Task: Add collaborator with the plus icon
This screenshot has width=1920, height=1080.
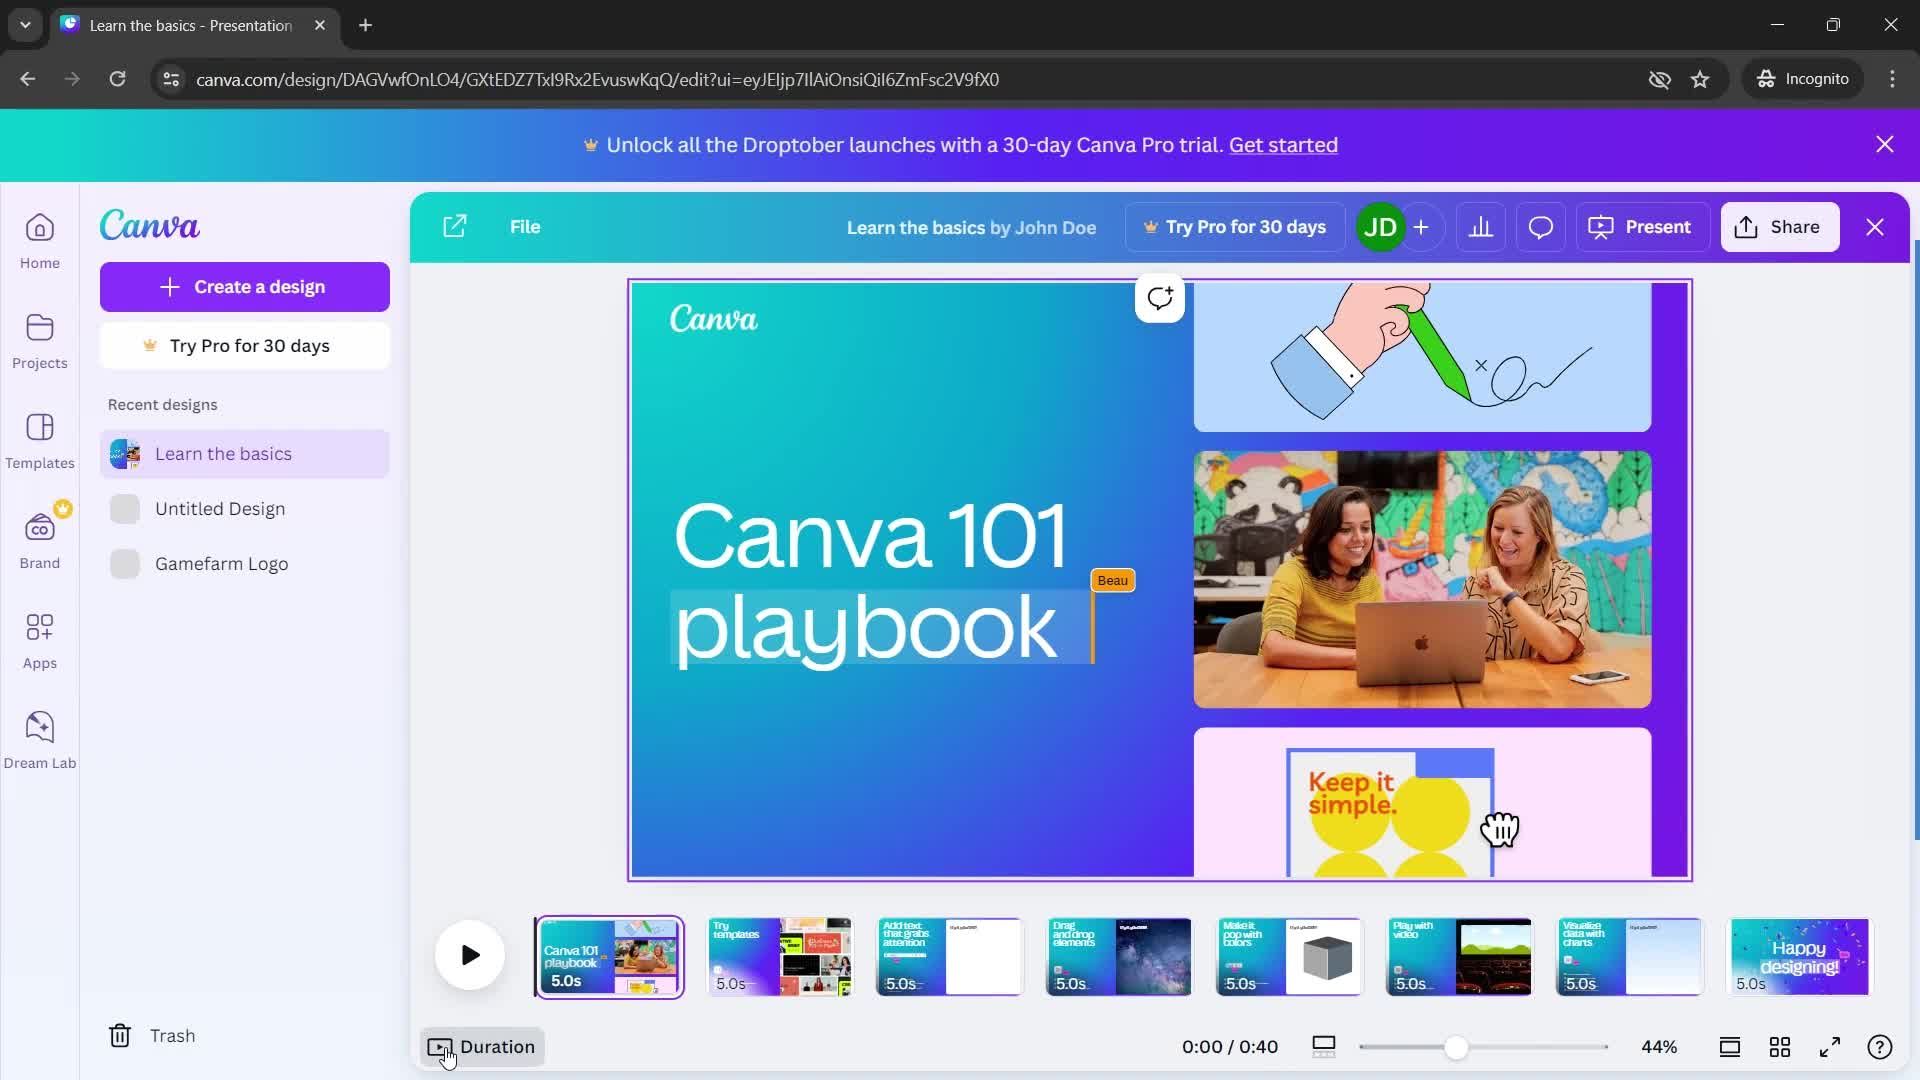Action: point(1421,227)
